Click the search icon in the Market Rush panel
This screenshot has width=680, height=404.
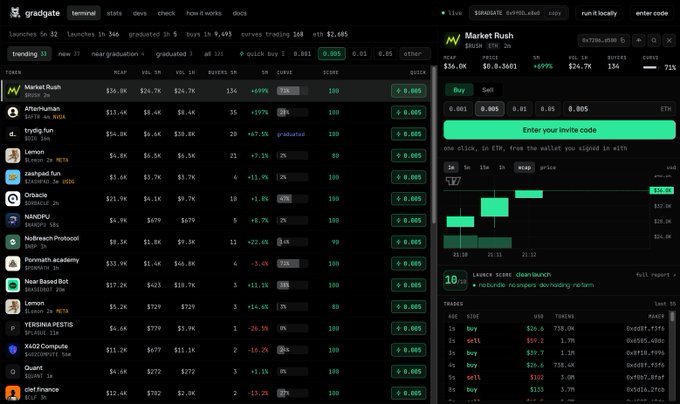point(654,40)
